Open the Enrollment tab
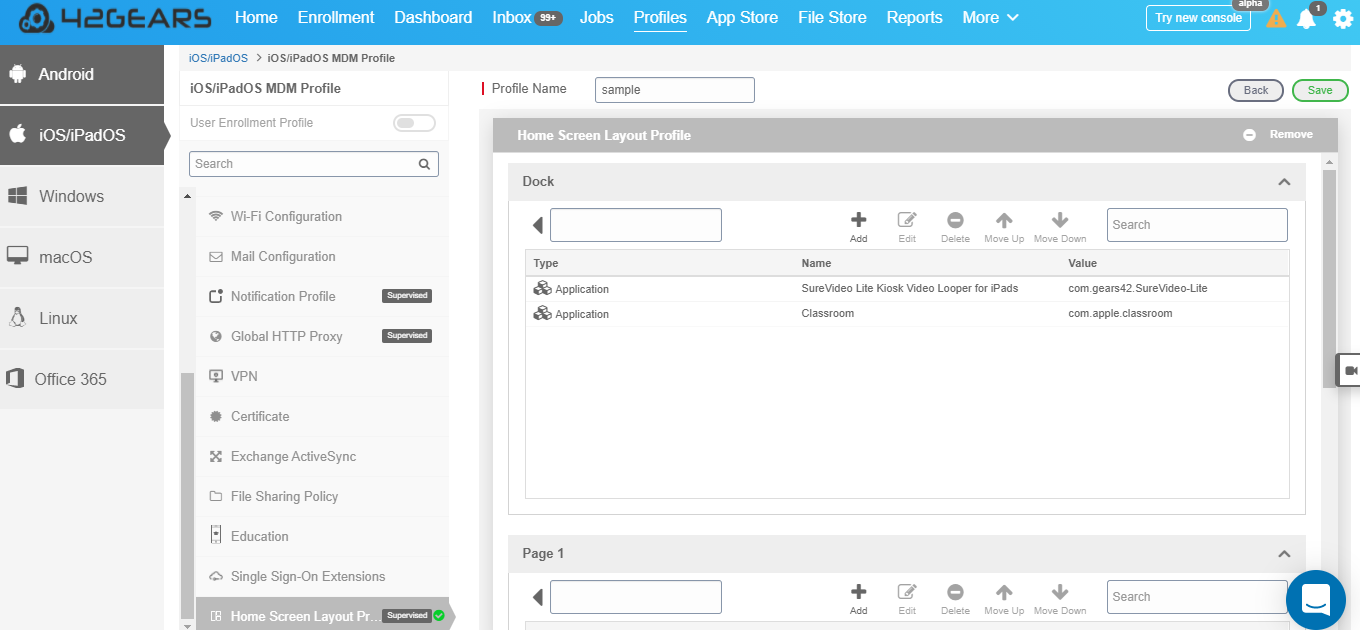The image size is (1360, 630). pos(336,18)
